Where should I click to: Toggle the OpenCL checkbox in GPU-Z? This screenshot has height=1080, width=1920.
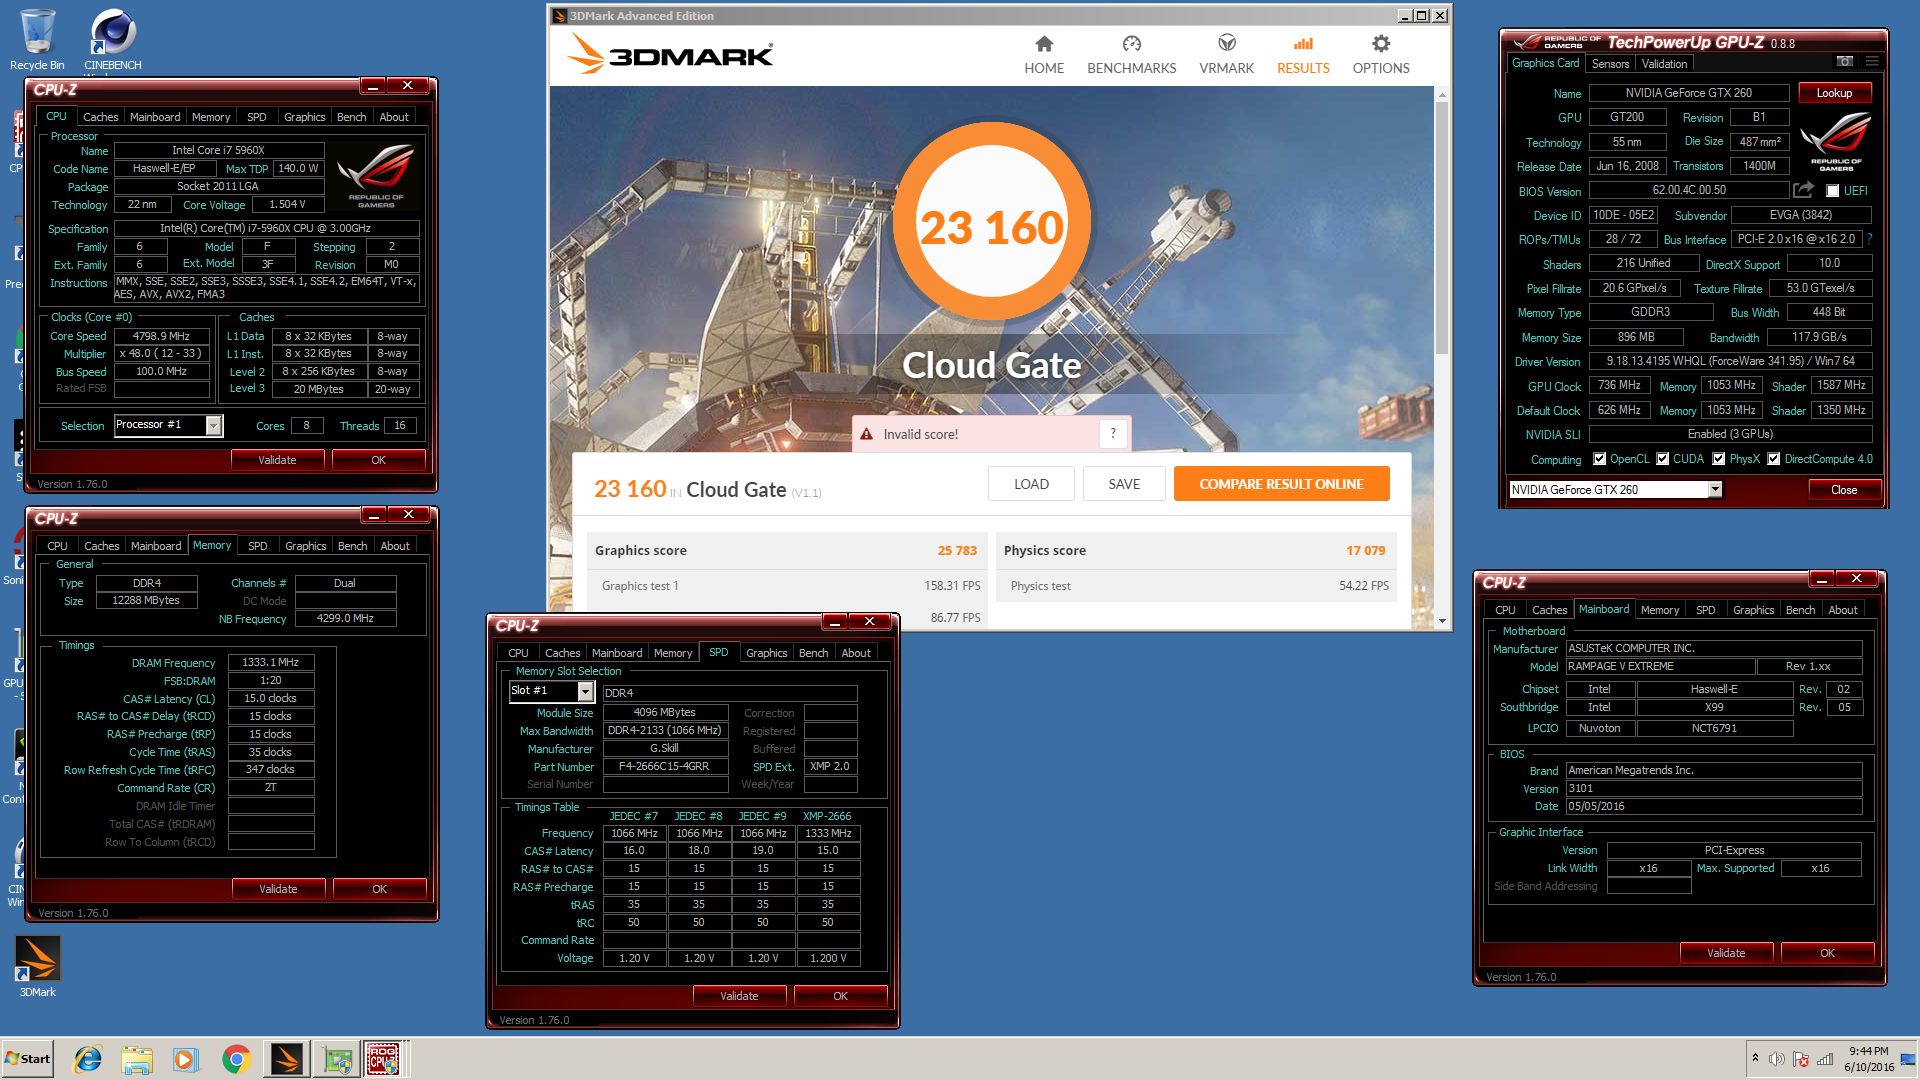coord(1600,459)
